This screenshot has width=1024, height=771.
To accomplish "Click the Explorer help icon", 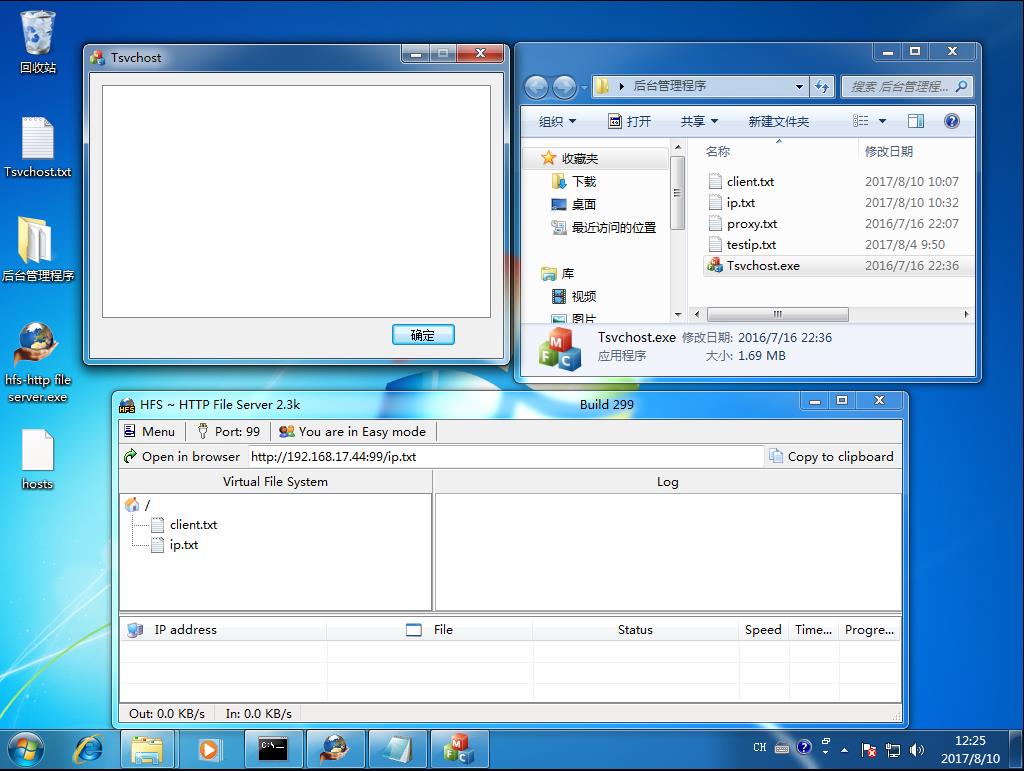I will pyautogui.click(x=951, y=122).
